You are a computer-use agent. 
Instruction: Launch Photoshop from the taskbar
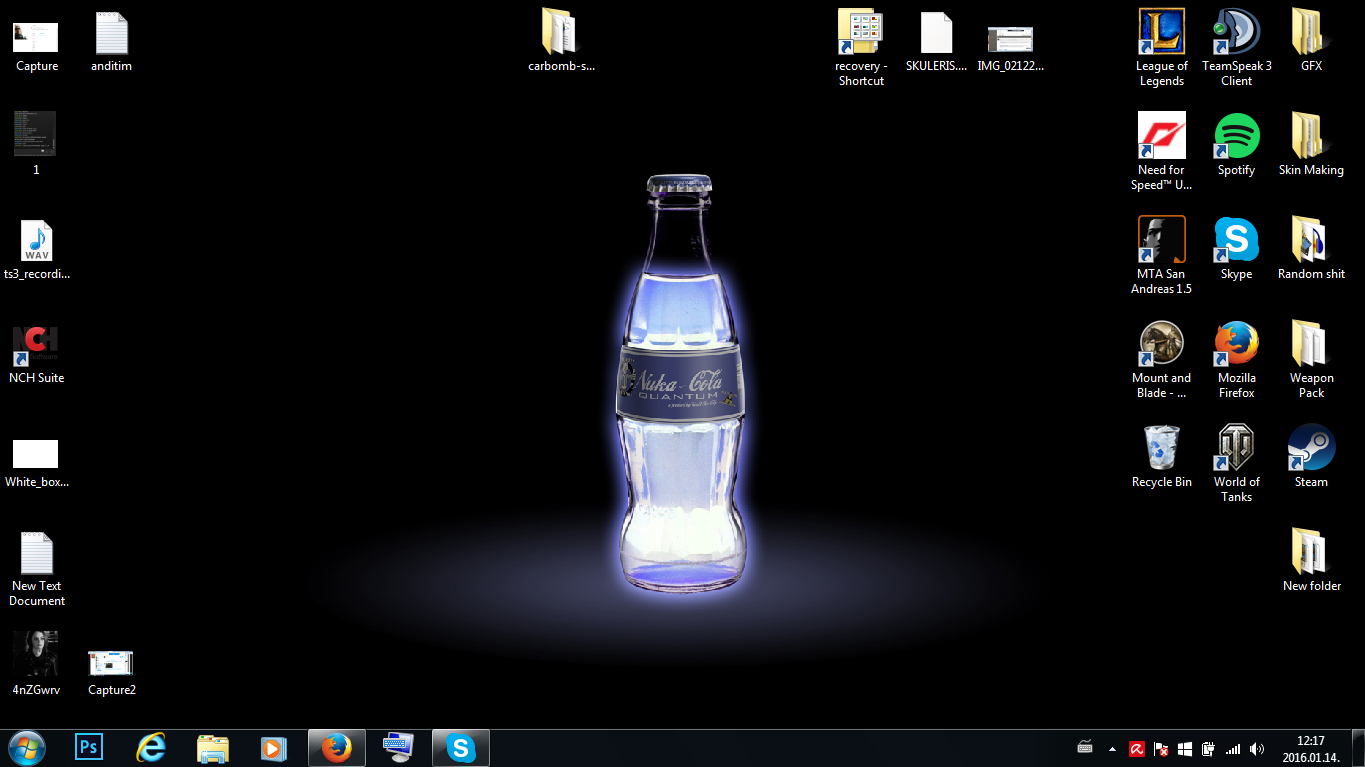[x=89, y=748]
